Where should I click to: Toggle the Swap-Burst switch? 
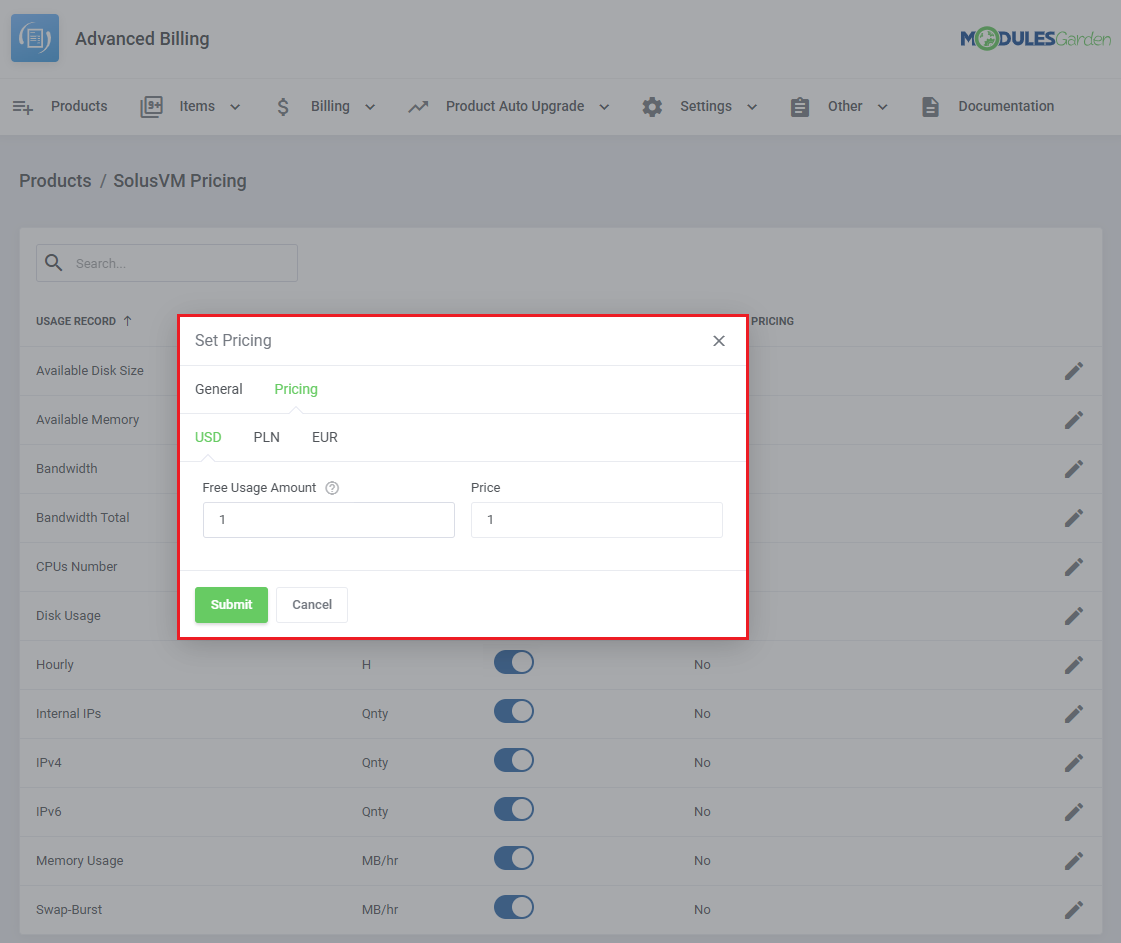pos(514,907)
